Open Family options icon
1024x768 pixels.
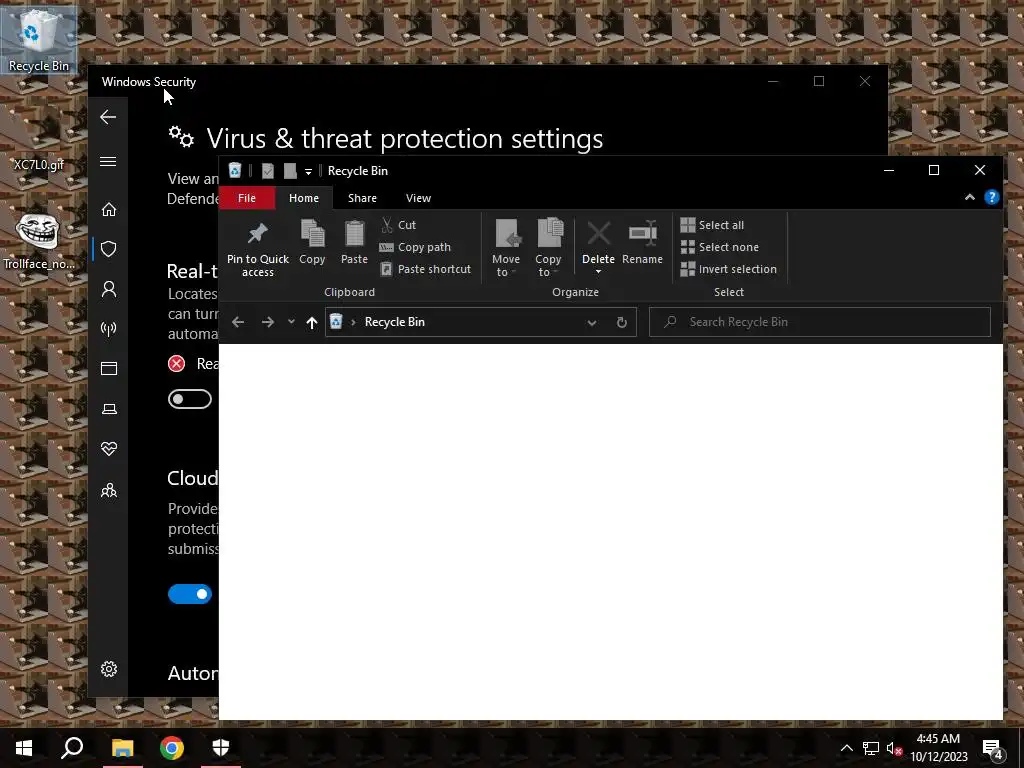108,490
